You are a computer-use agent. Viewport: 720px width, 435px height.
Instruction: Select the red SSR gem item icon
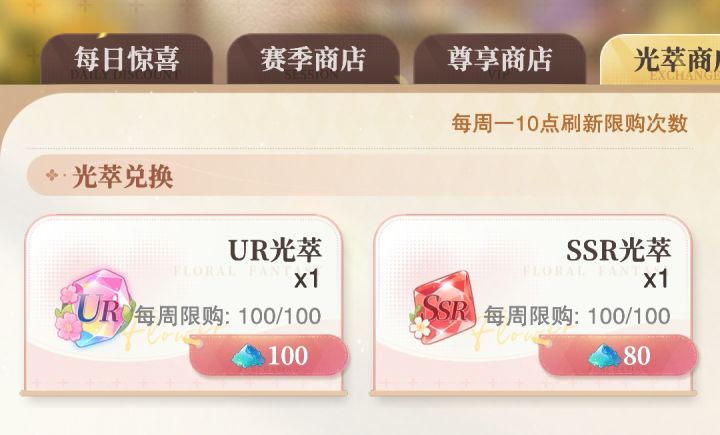[x=442, y=307]
